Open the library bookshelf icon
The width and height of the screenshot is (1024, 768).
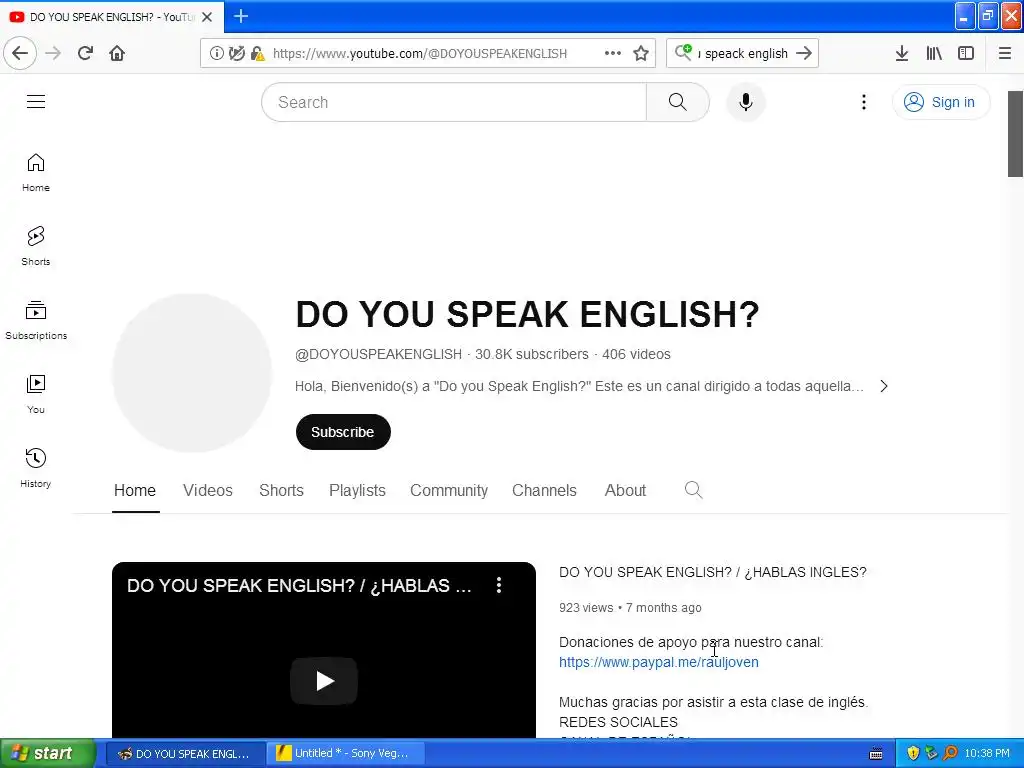934,53
